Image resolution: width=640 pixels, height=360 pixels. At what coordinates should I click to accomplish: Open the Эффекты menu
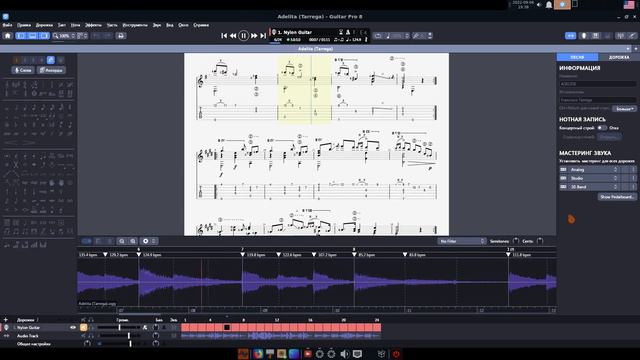(93, 25)
